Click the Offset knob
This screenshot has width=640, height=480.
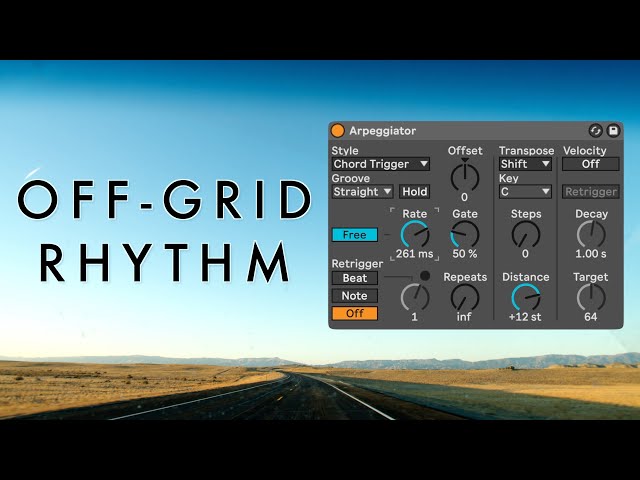pos(464,177)
